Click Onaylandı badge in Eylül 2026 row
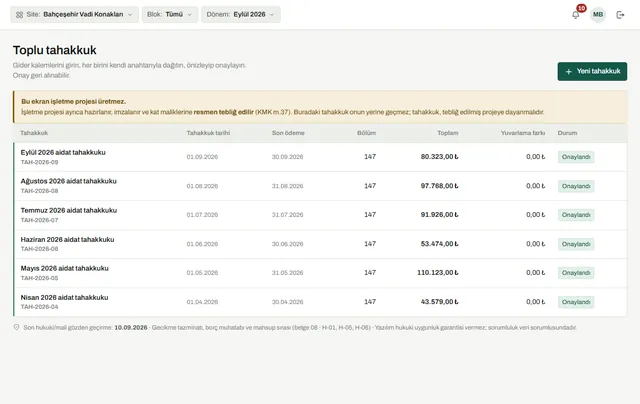The image size is (640, 404). tap(576, 157)
